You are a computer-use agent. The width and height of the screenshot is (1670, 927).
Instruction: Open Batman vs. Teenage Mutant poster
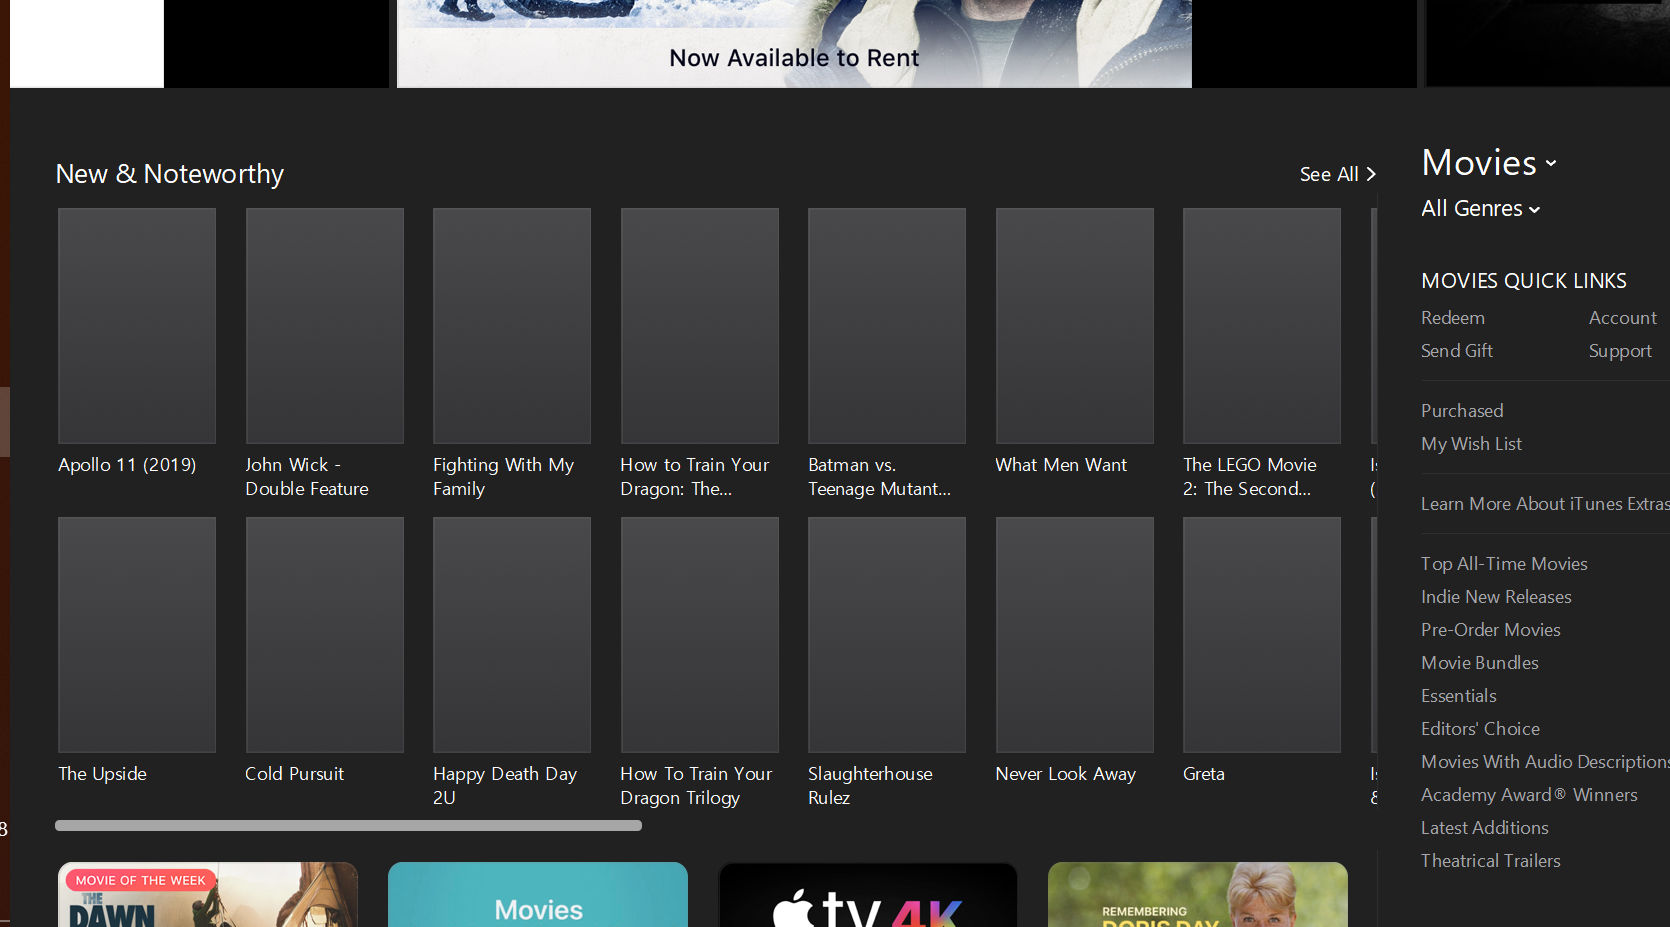point(887,326)
